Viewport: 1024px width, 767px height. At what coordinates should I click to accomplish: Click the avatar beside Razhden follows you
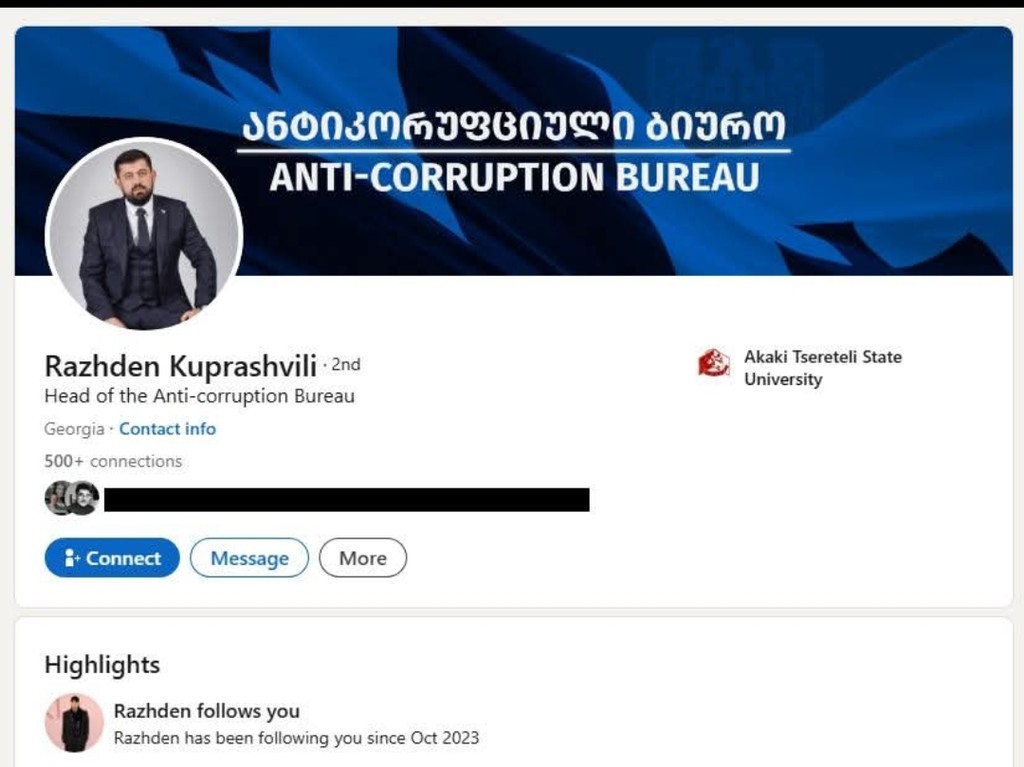(x=74, y=723)
